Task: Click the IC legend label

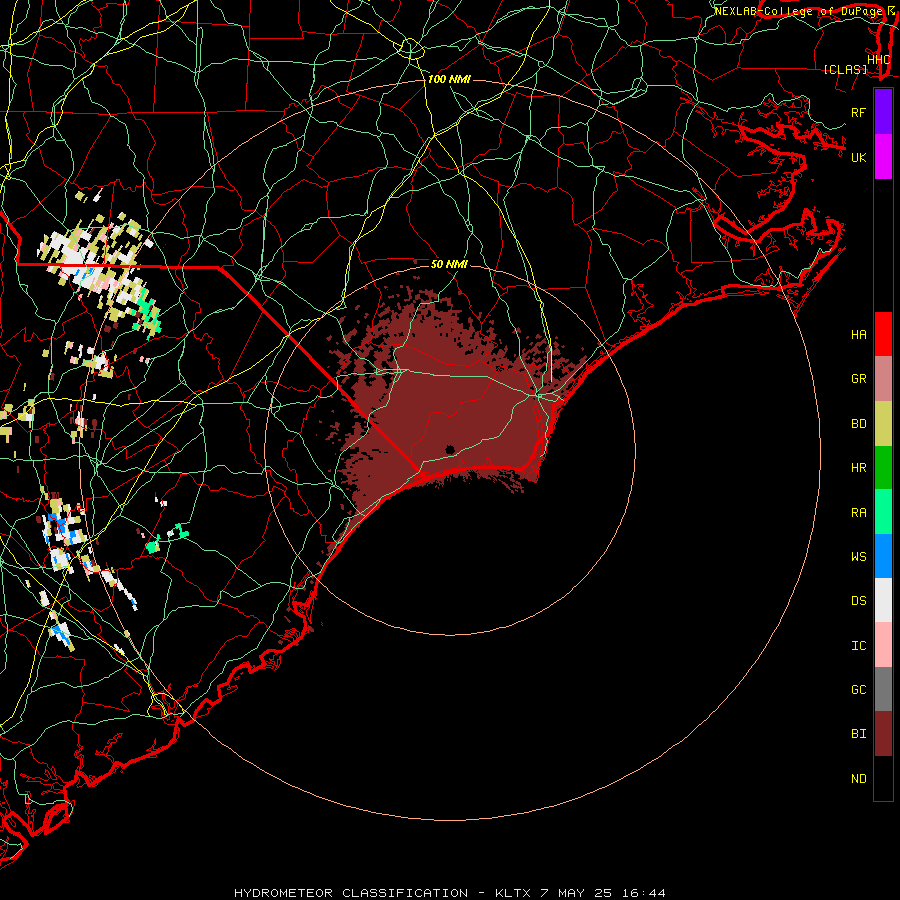Action: (x=858, y=646)
